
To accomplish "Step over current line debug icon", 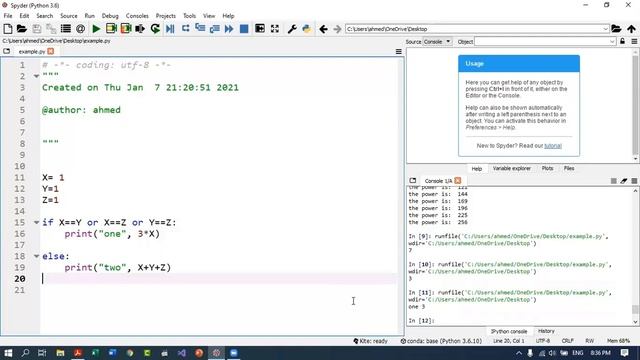I will pos(185,29).
